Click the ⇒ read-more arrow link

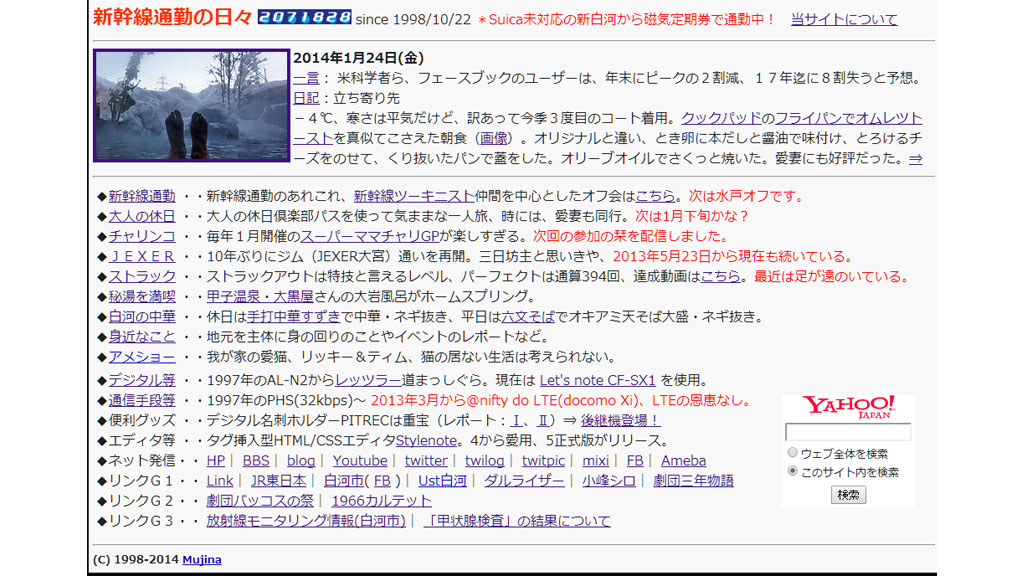[916, 159]
